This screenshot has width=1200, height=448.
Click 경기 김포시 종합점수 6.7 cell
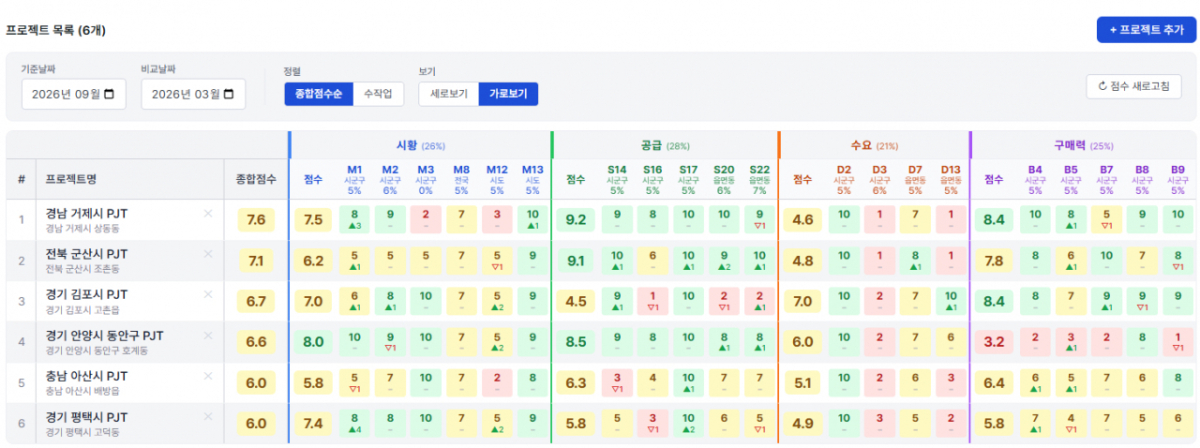point(255,301)
